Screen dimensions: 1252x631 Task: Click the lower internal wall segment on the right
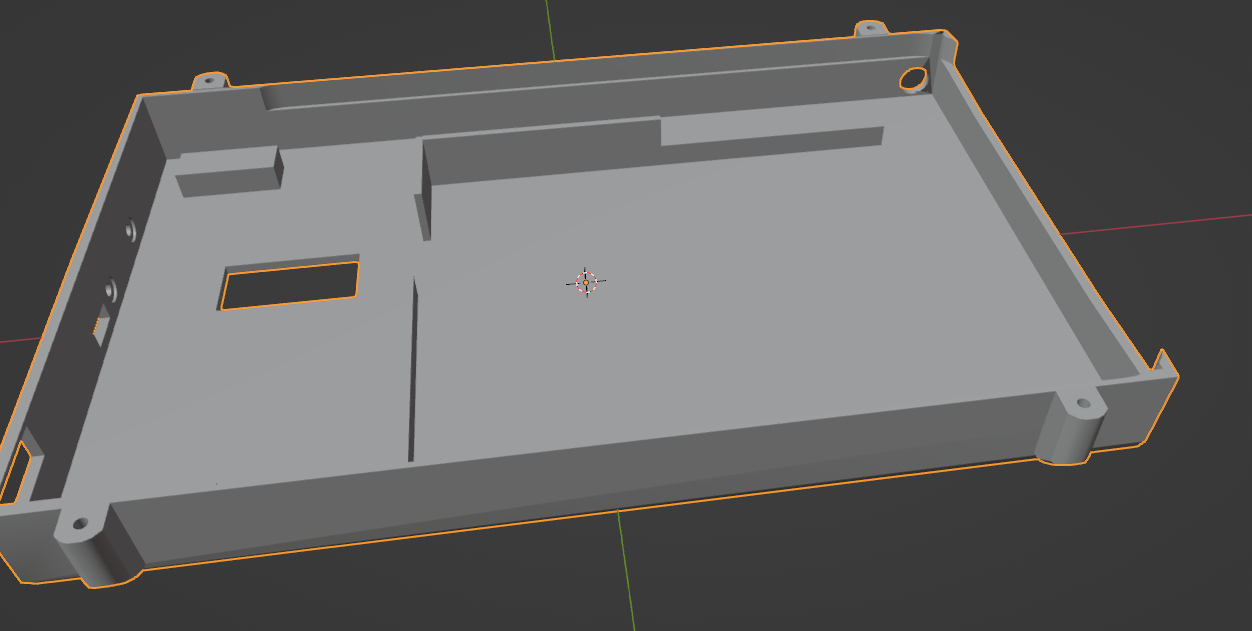(x=770, y=137)
